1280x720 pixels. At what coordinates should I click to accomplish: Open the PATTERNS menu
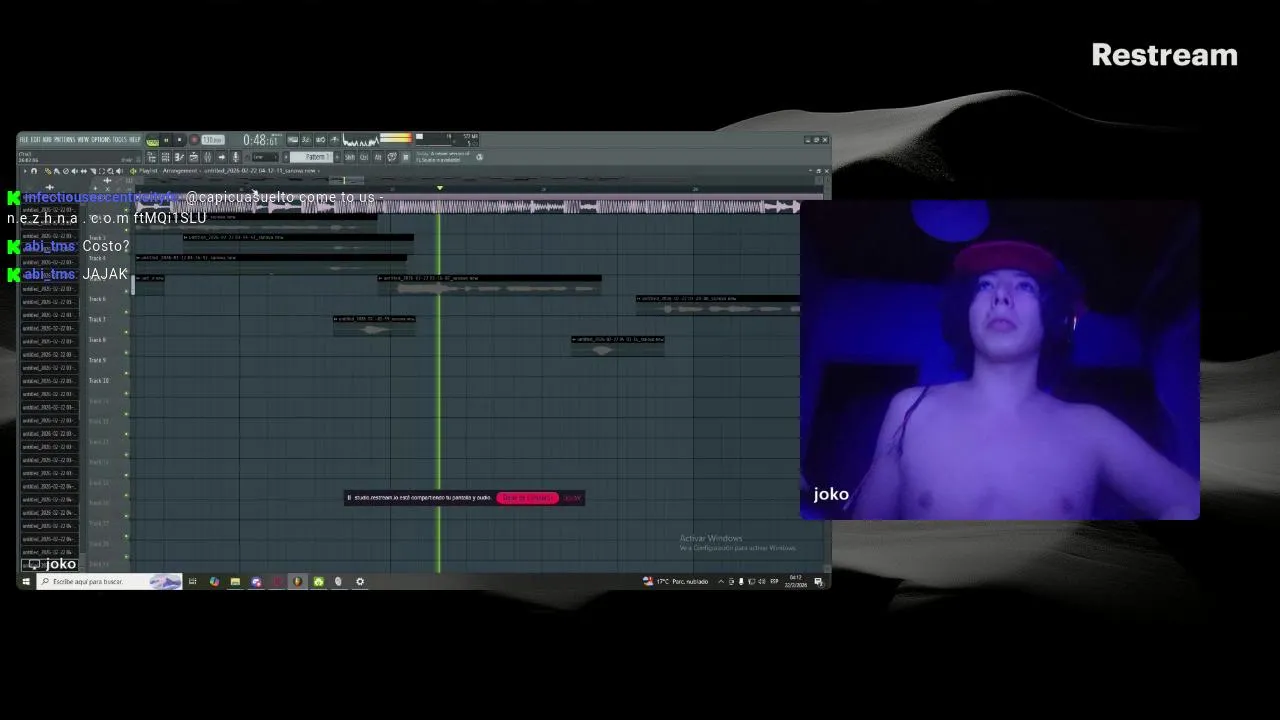pos(65,139)
